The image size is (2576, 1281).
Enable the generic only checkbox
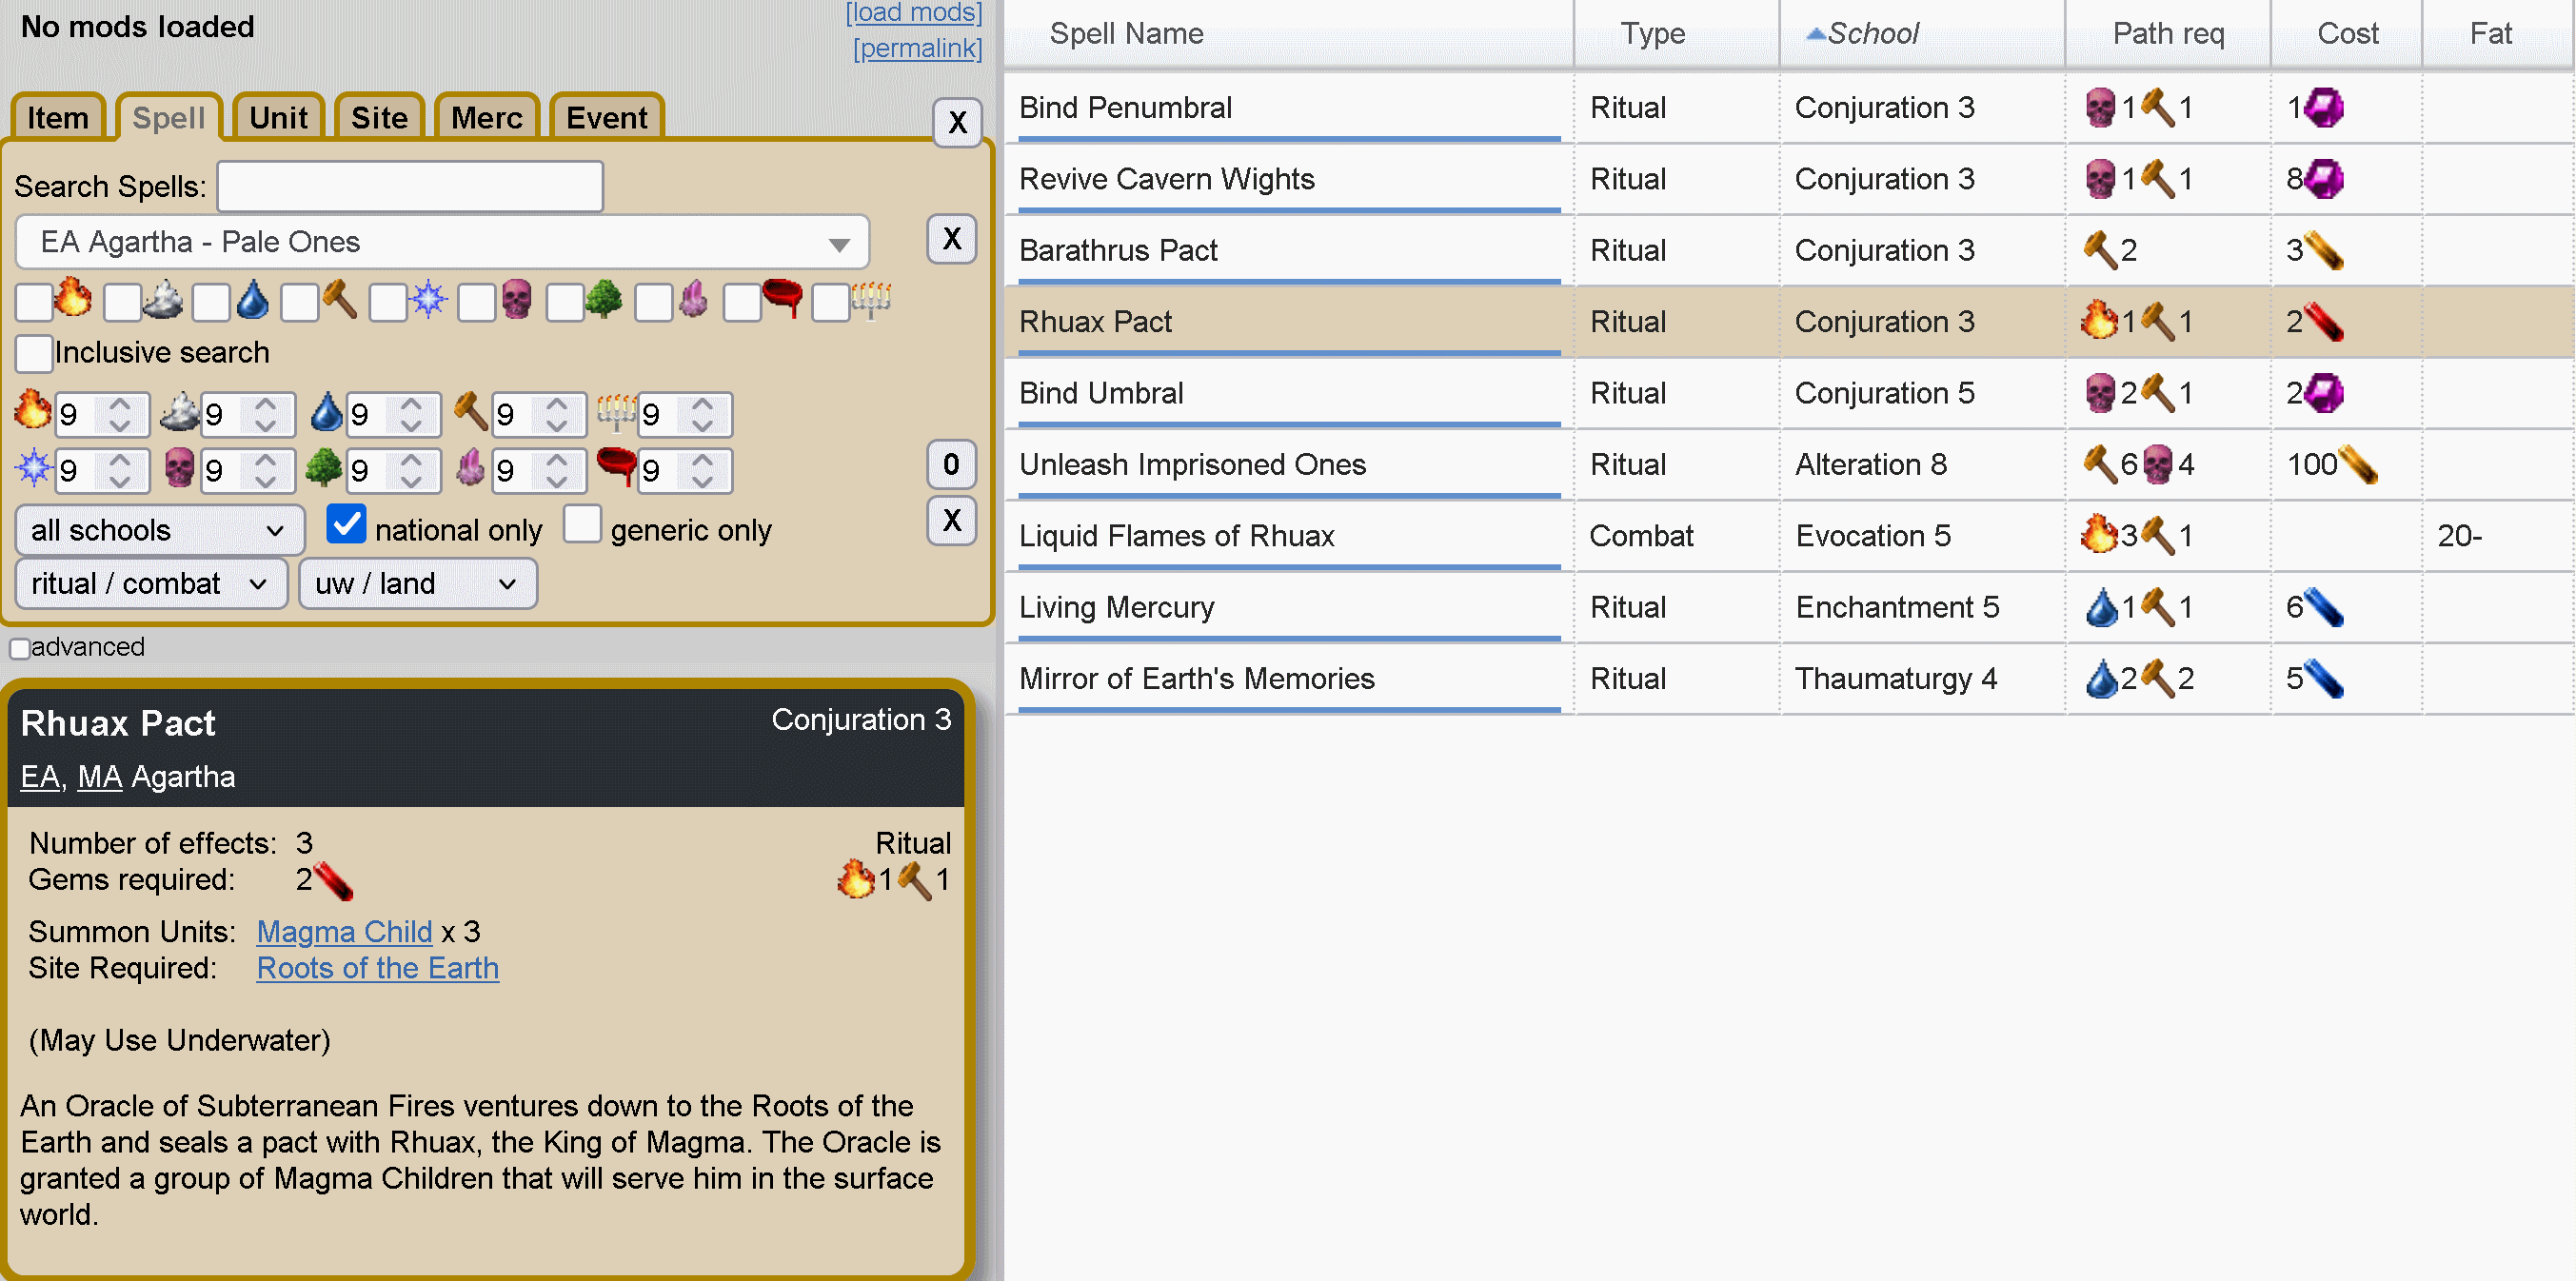coord(582,524)
